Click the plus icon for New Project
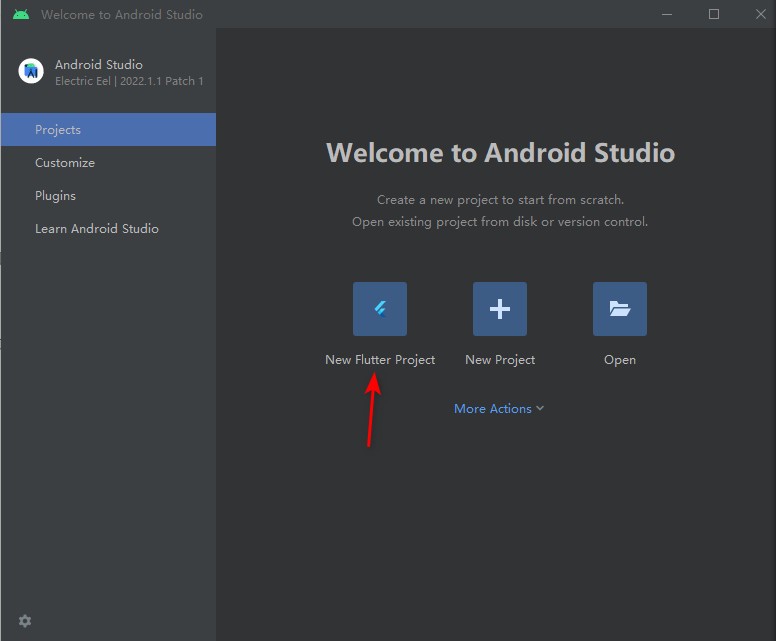Screen dimensions: 776x641 click(500, 309)
